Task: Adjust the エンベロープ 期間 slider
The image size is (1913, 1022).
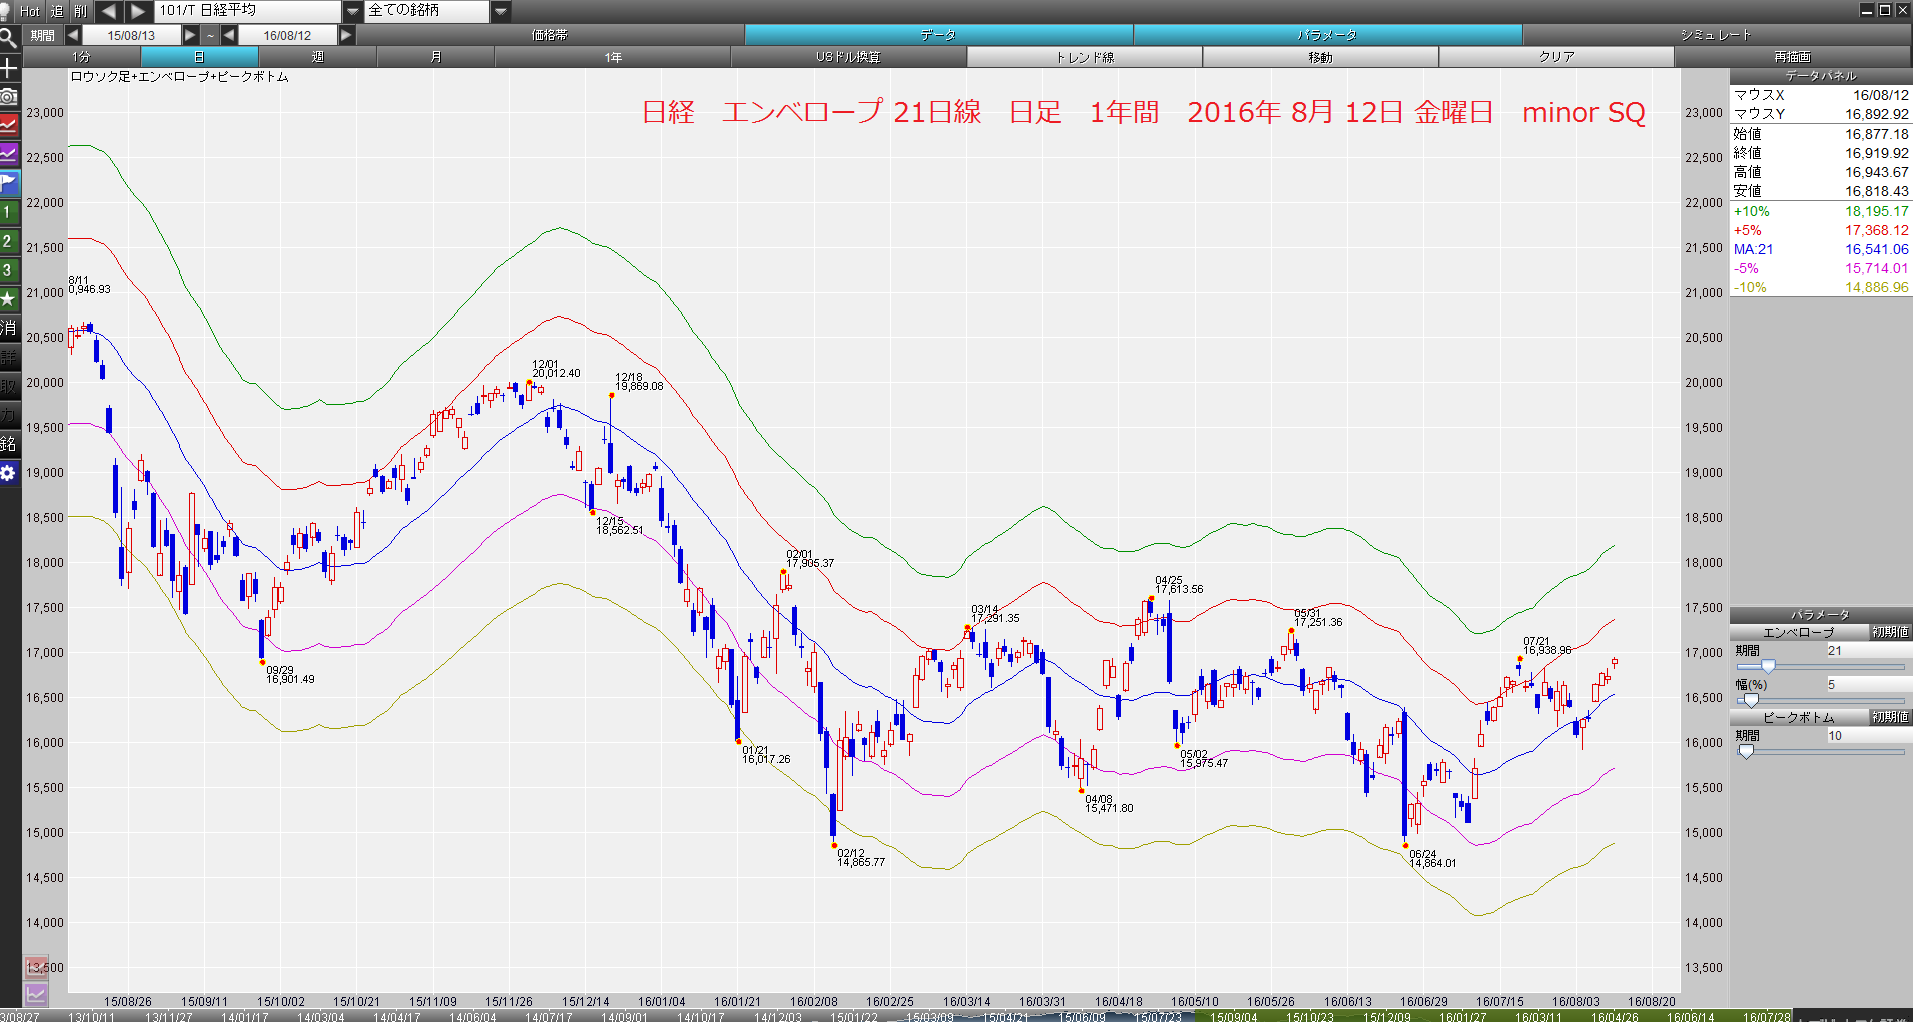Action: tap(1768, 666)
